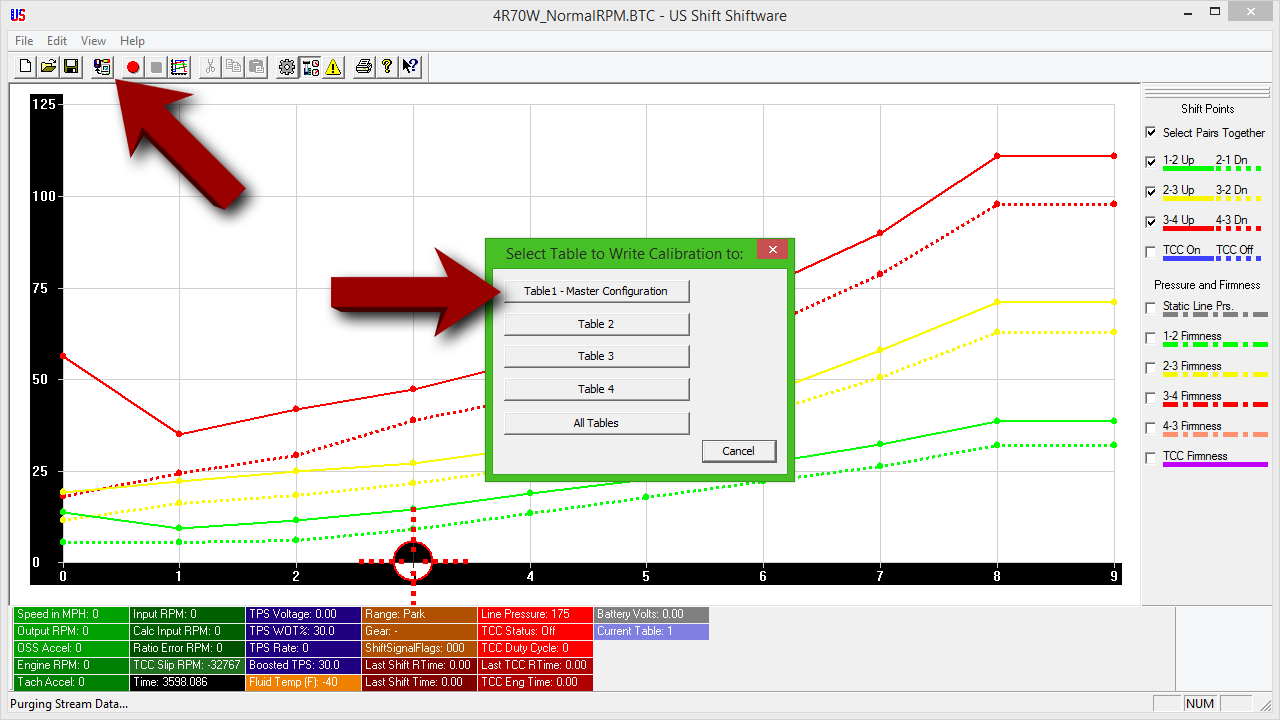Save the calibration using the Save icon
The width and height of the screenshot is (1280, 720).
[x=70, y=67]
